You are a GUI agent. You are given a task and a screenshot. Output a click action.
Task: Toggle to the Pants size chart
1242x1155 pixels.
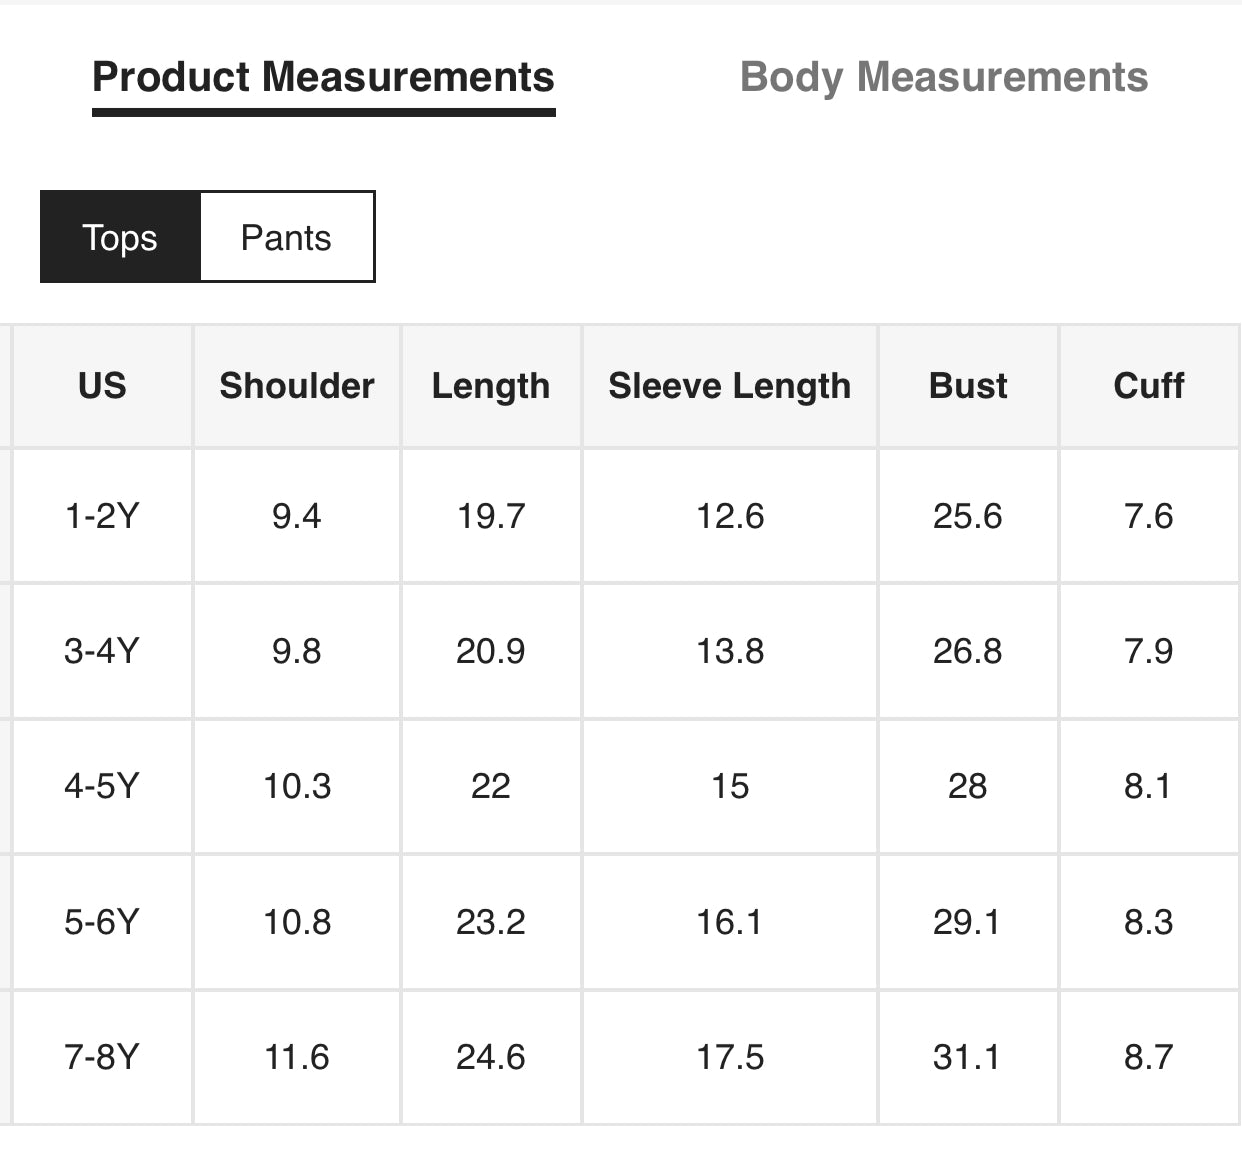(287, 237)
